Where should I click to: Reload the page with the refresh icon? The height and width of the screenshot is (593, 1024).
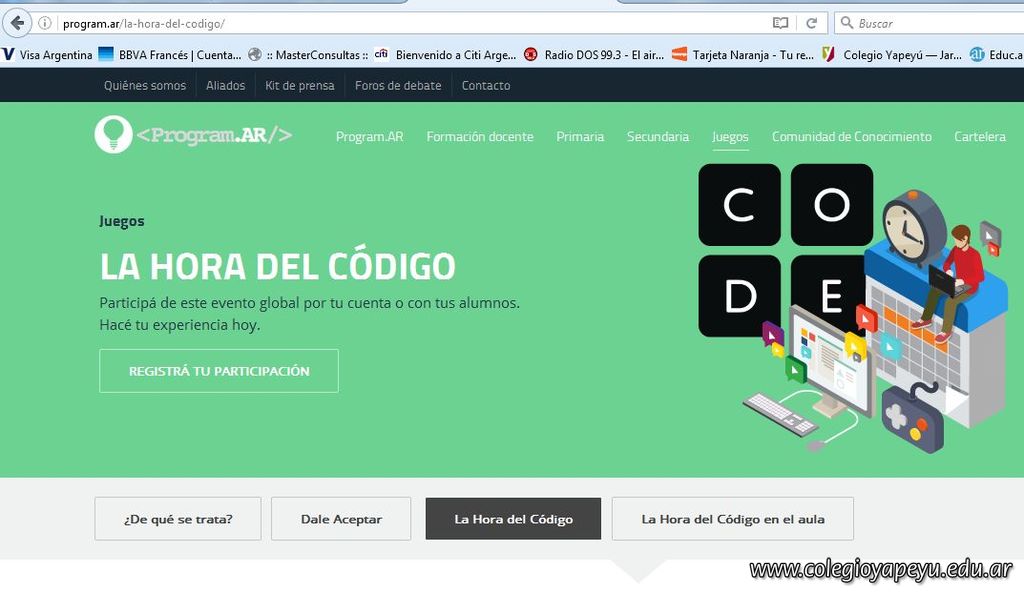pyautogui.click(x=812, y=23)
